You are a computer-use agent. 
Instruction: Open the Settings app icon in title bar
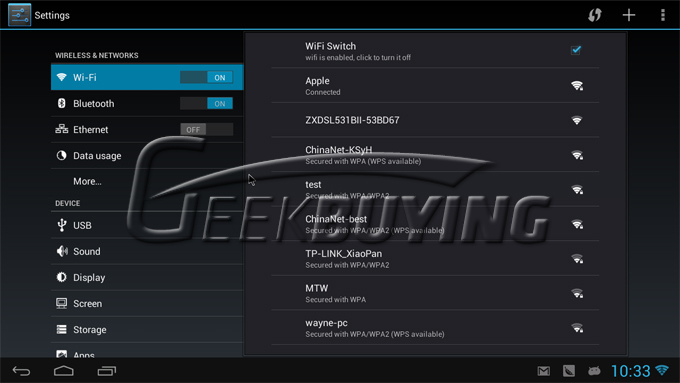(x=20, y=15)
